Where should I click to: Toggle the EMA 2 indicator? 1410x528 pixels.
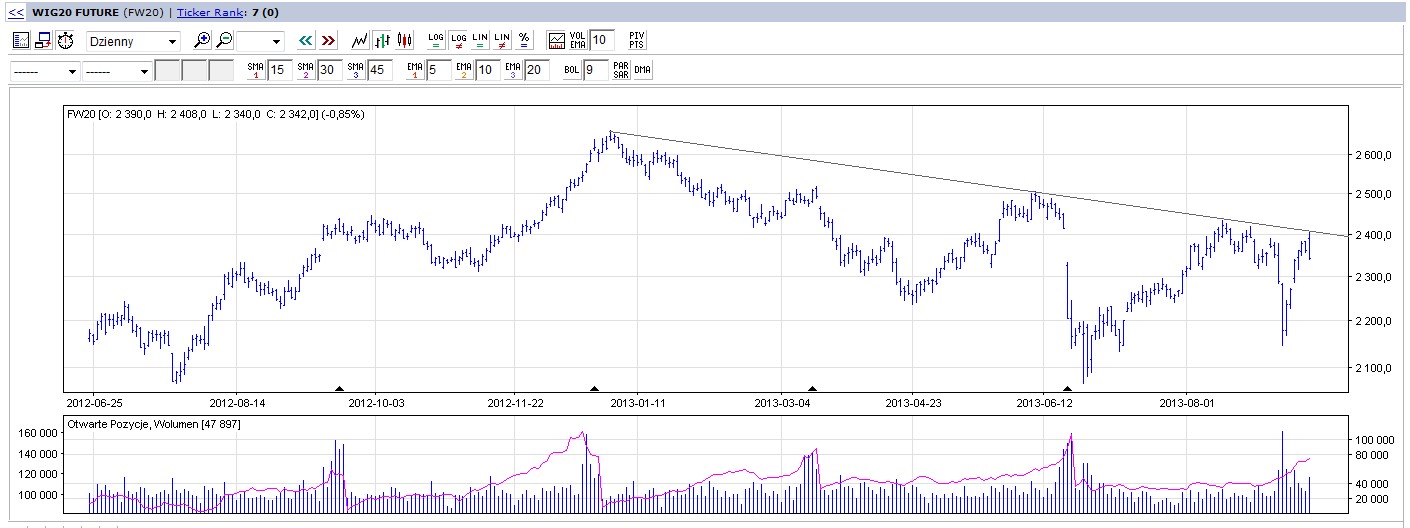click(x=464, y=71)
